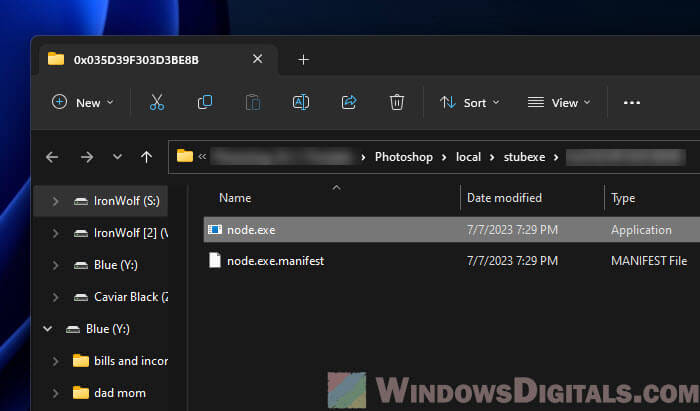
Task: Navigate to local in breadcrumb
Action: pos(468,157)
